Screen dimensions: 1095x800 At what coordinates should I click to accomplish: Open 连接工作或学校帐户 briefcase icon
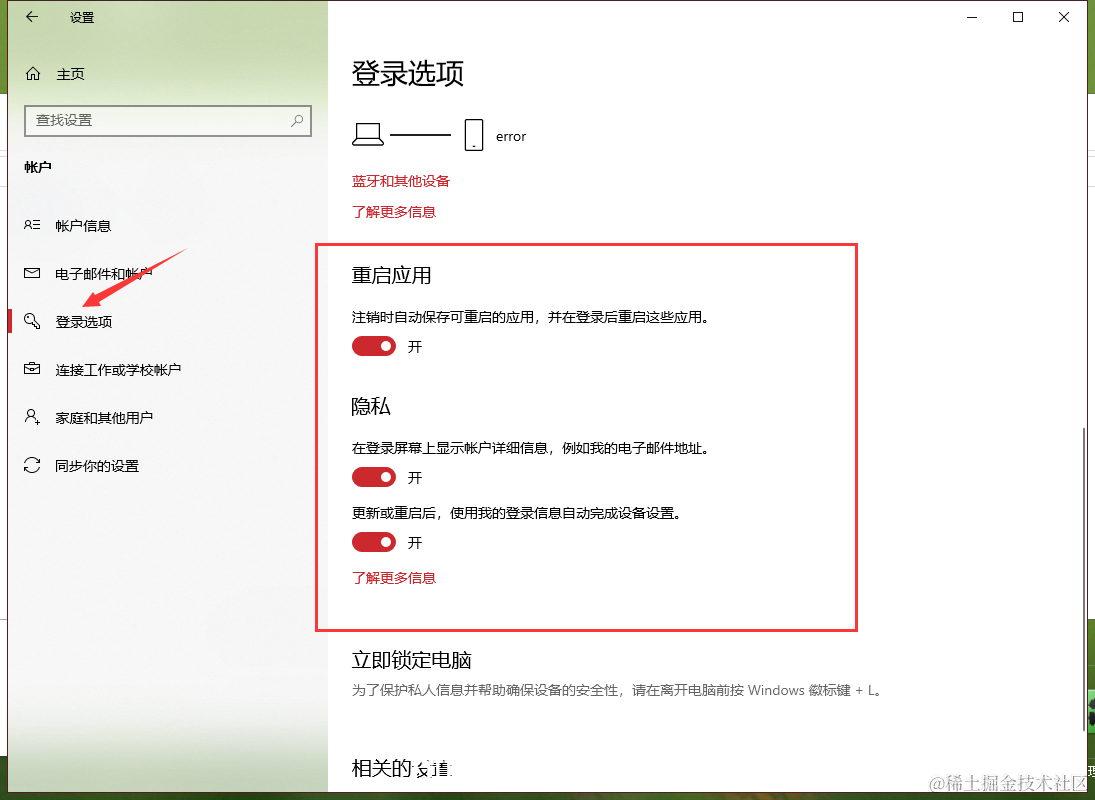click(x=32, y=369)
